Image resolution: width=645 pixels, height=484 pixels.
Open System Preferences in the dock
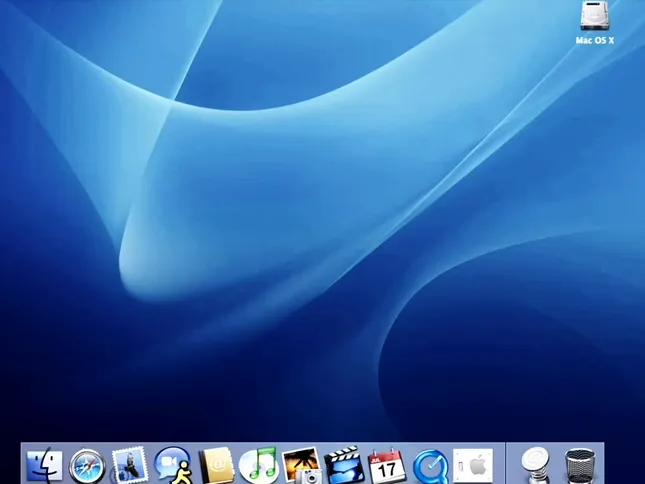click(473, 465)
